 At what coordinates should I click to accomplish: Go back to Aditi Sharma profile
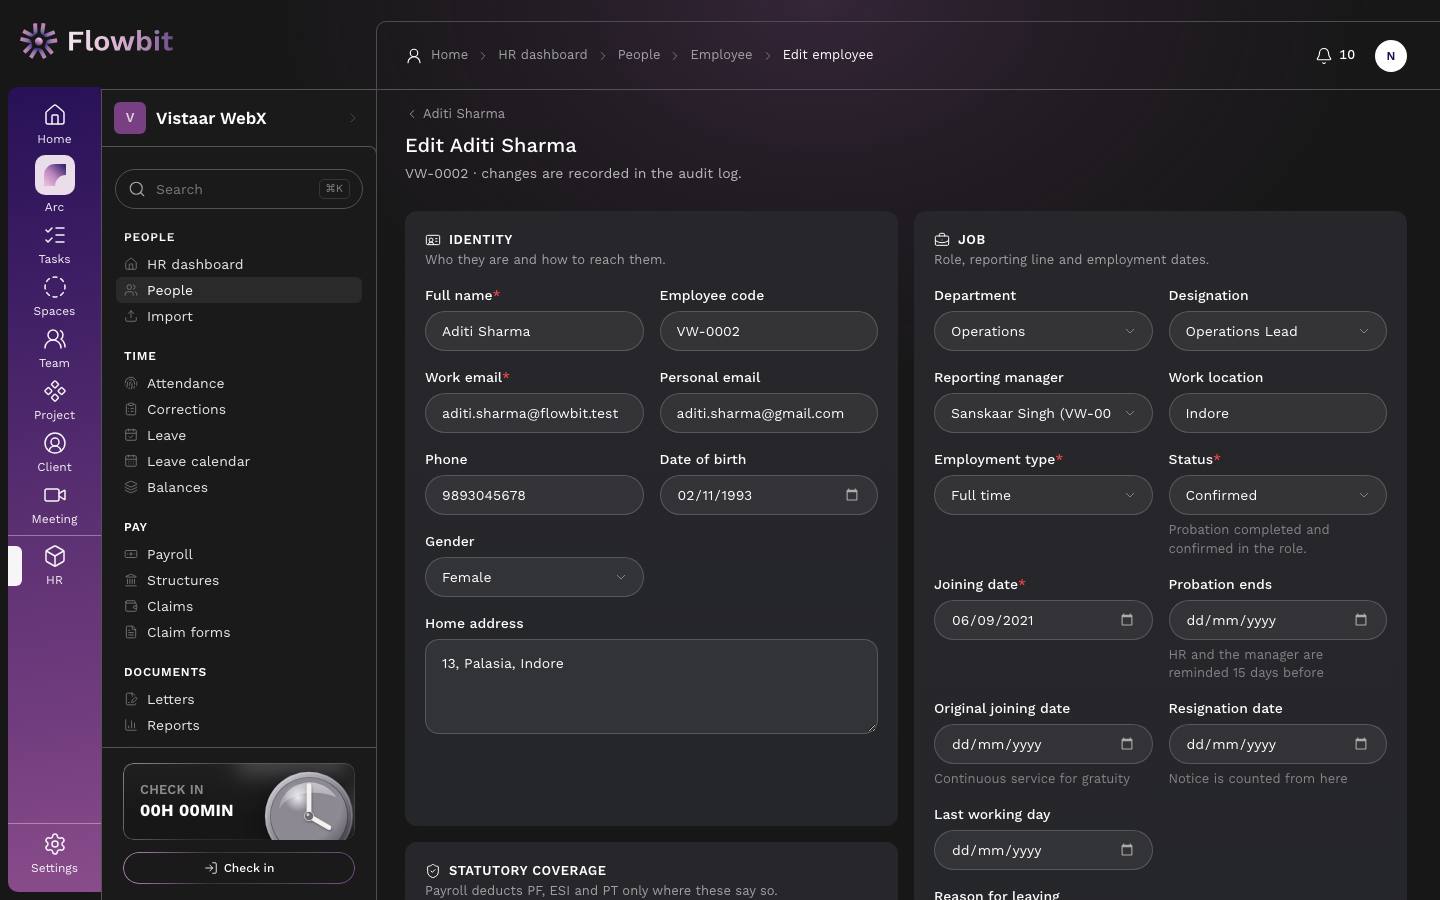point(456,113)
